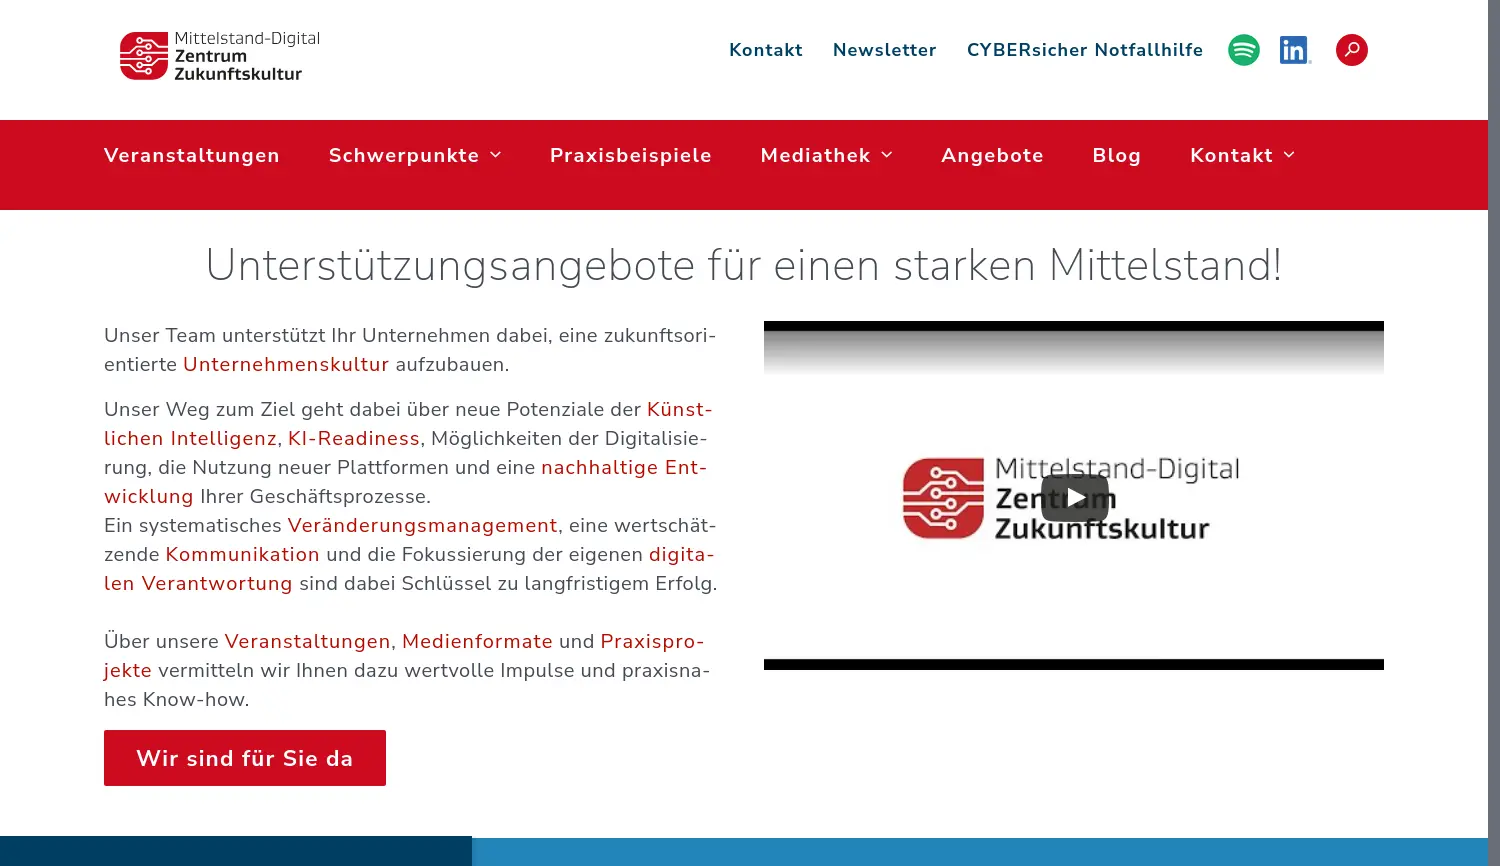Screen dimensions: 1500x866
Task: Open the Angebote navigation entry
Action: click(x=992, y=155)
